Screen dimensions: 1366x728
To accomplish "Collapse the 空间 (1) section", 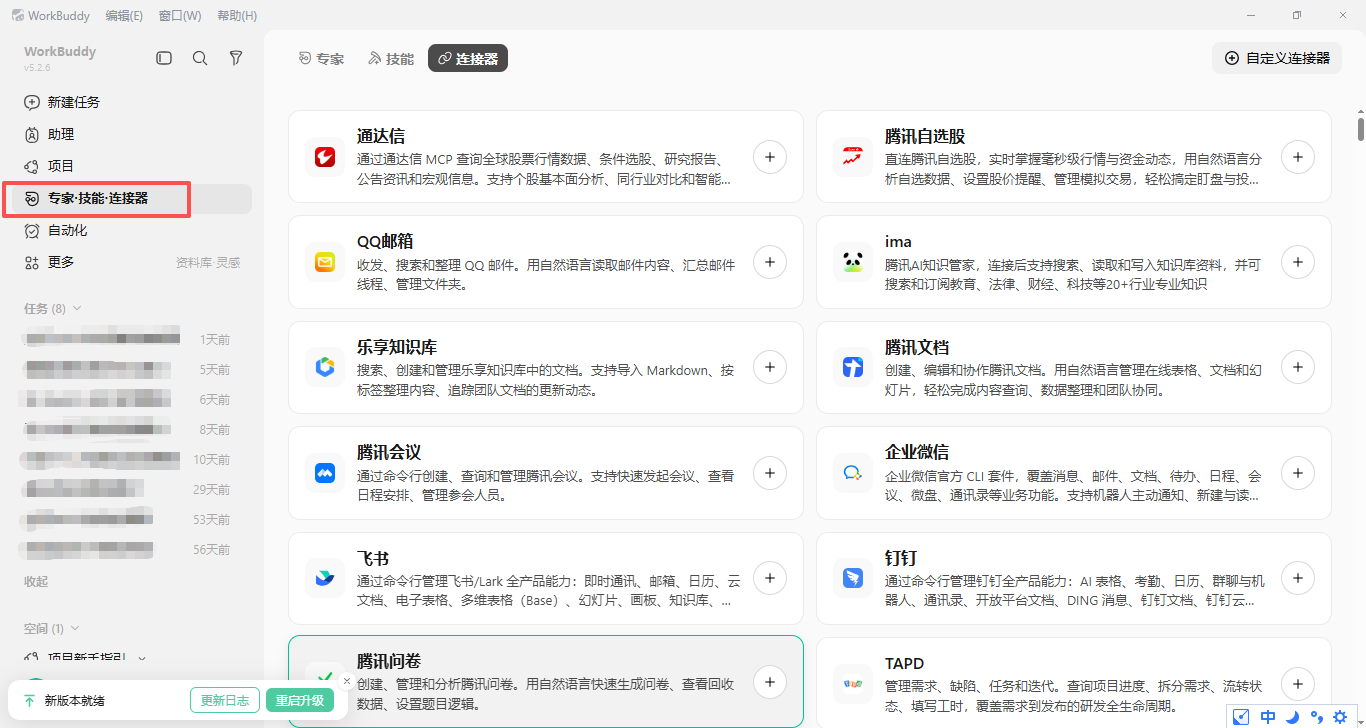I will coord(52,628).
